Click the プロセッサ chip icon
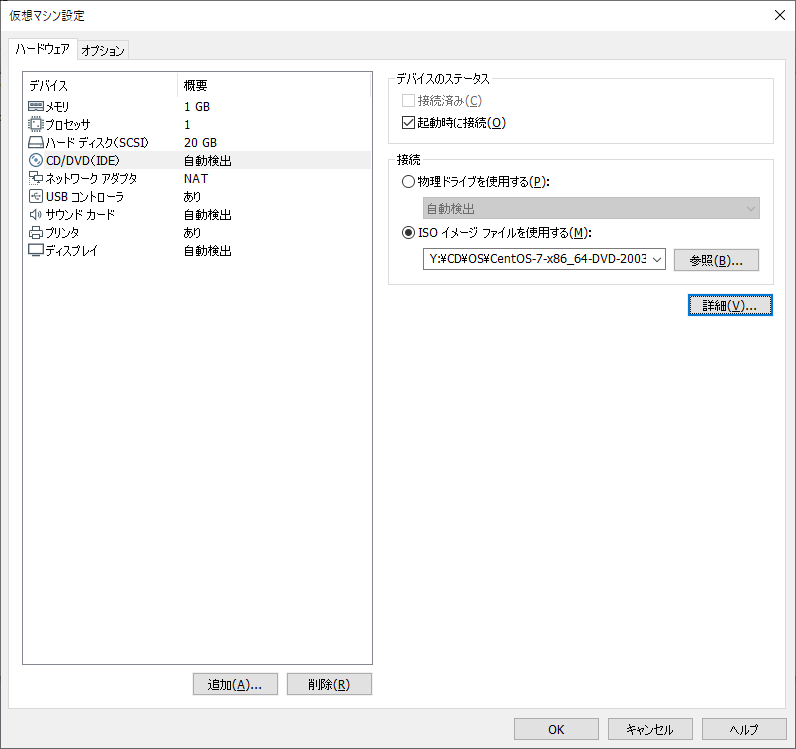796x749 pixels. pos(36,124)
